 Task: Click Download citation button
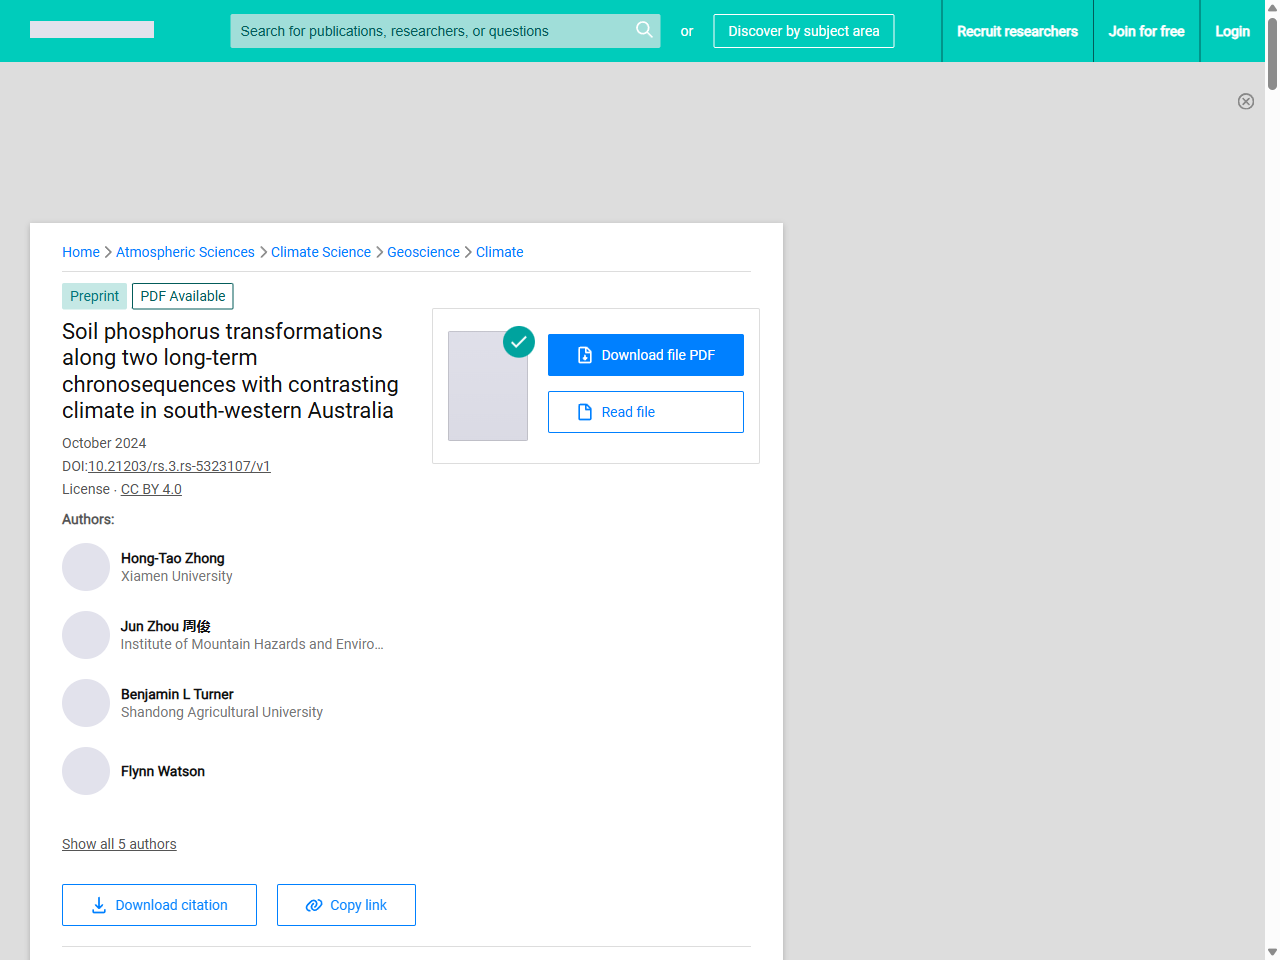pyautogui.click(x=159, y=905)
